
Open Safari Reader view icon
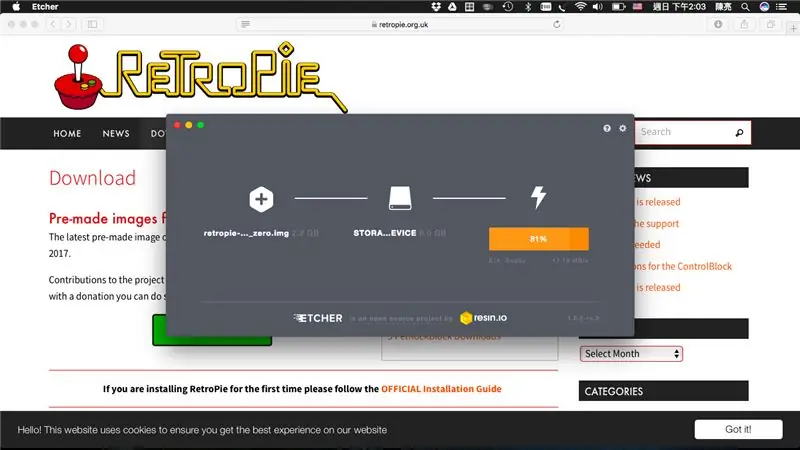tap(245, 24)
